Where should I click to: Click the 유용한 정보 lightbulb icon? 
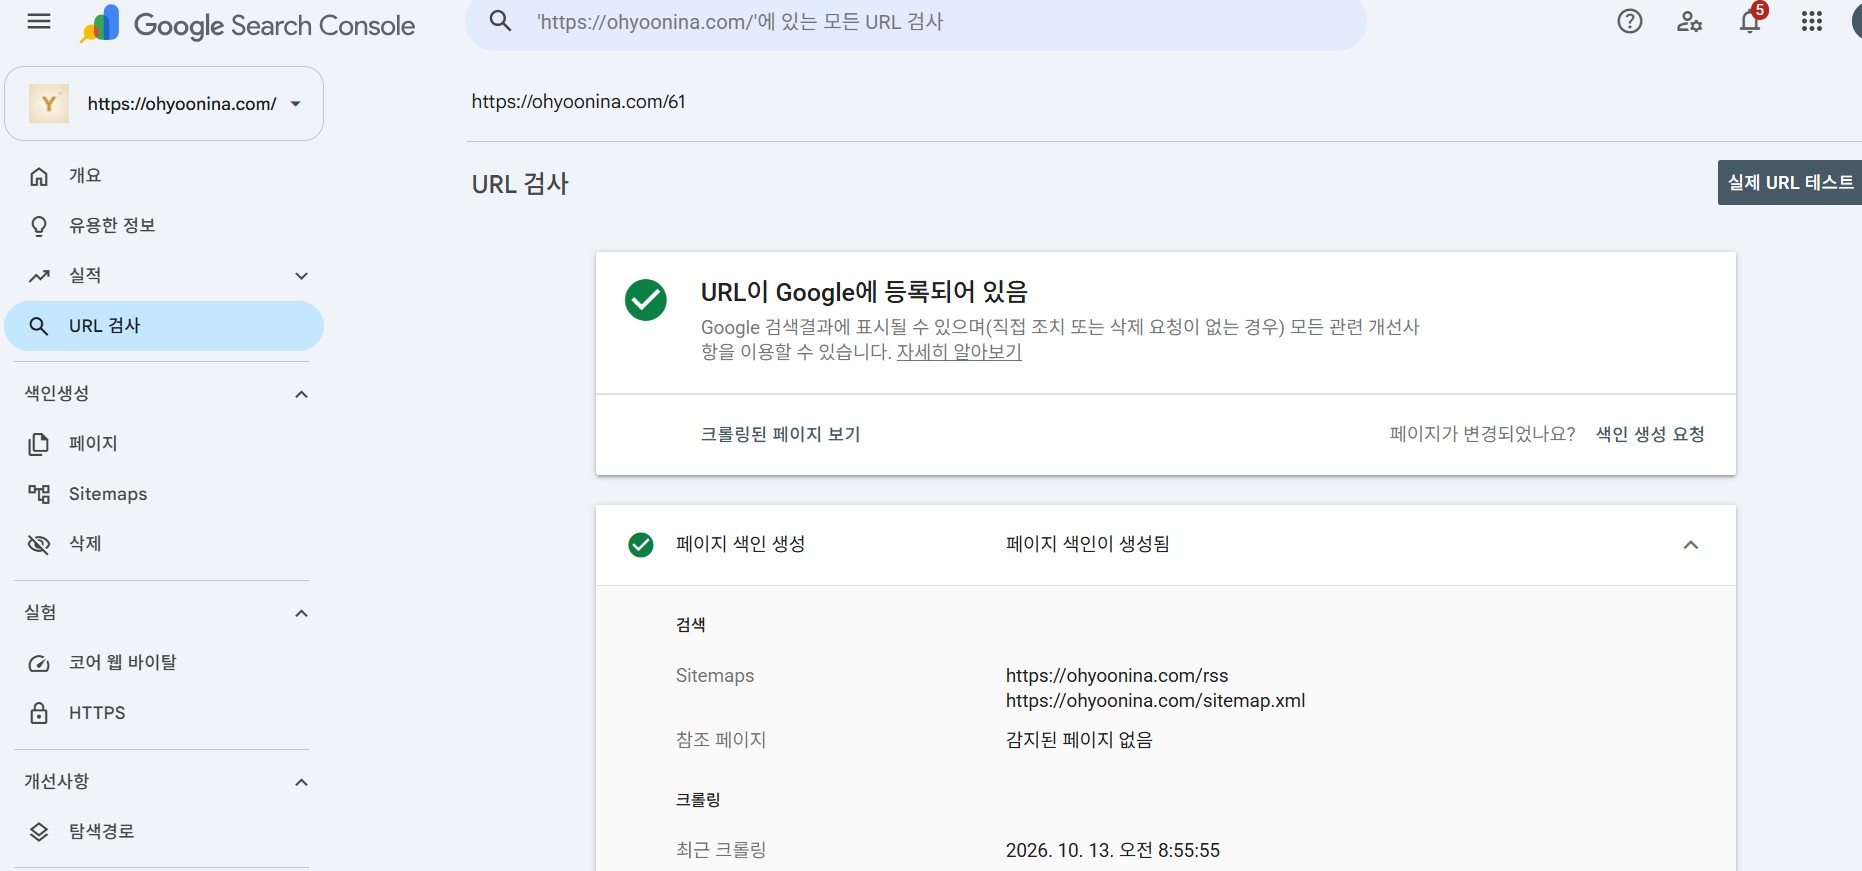click(39, 227)
